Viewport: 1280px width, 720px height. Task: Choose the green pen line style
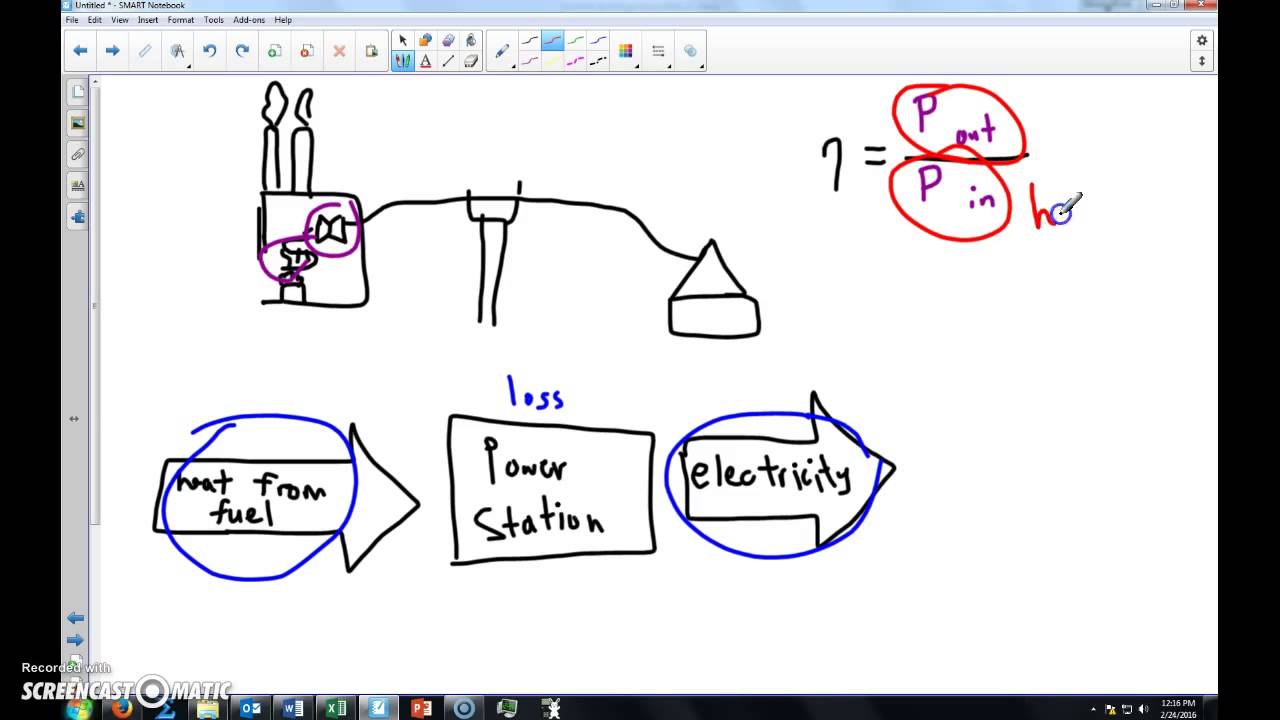tap(575, 40)
